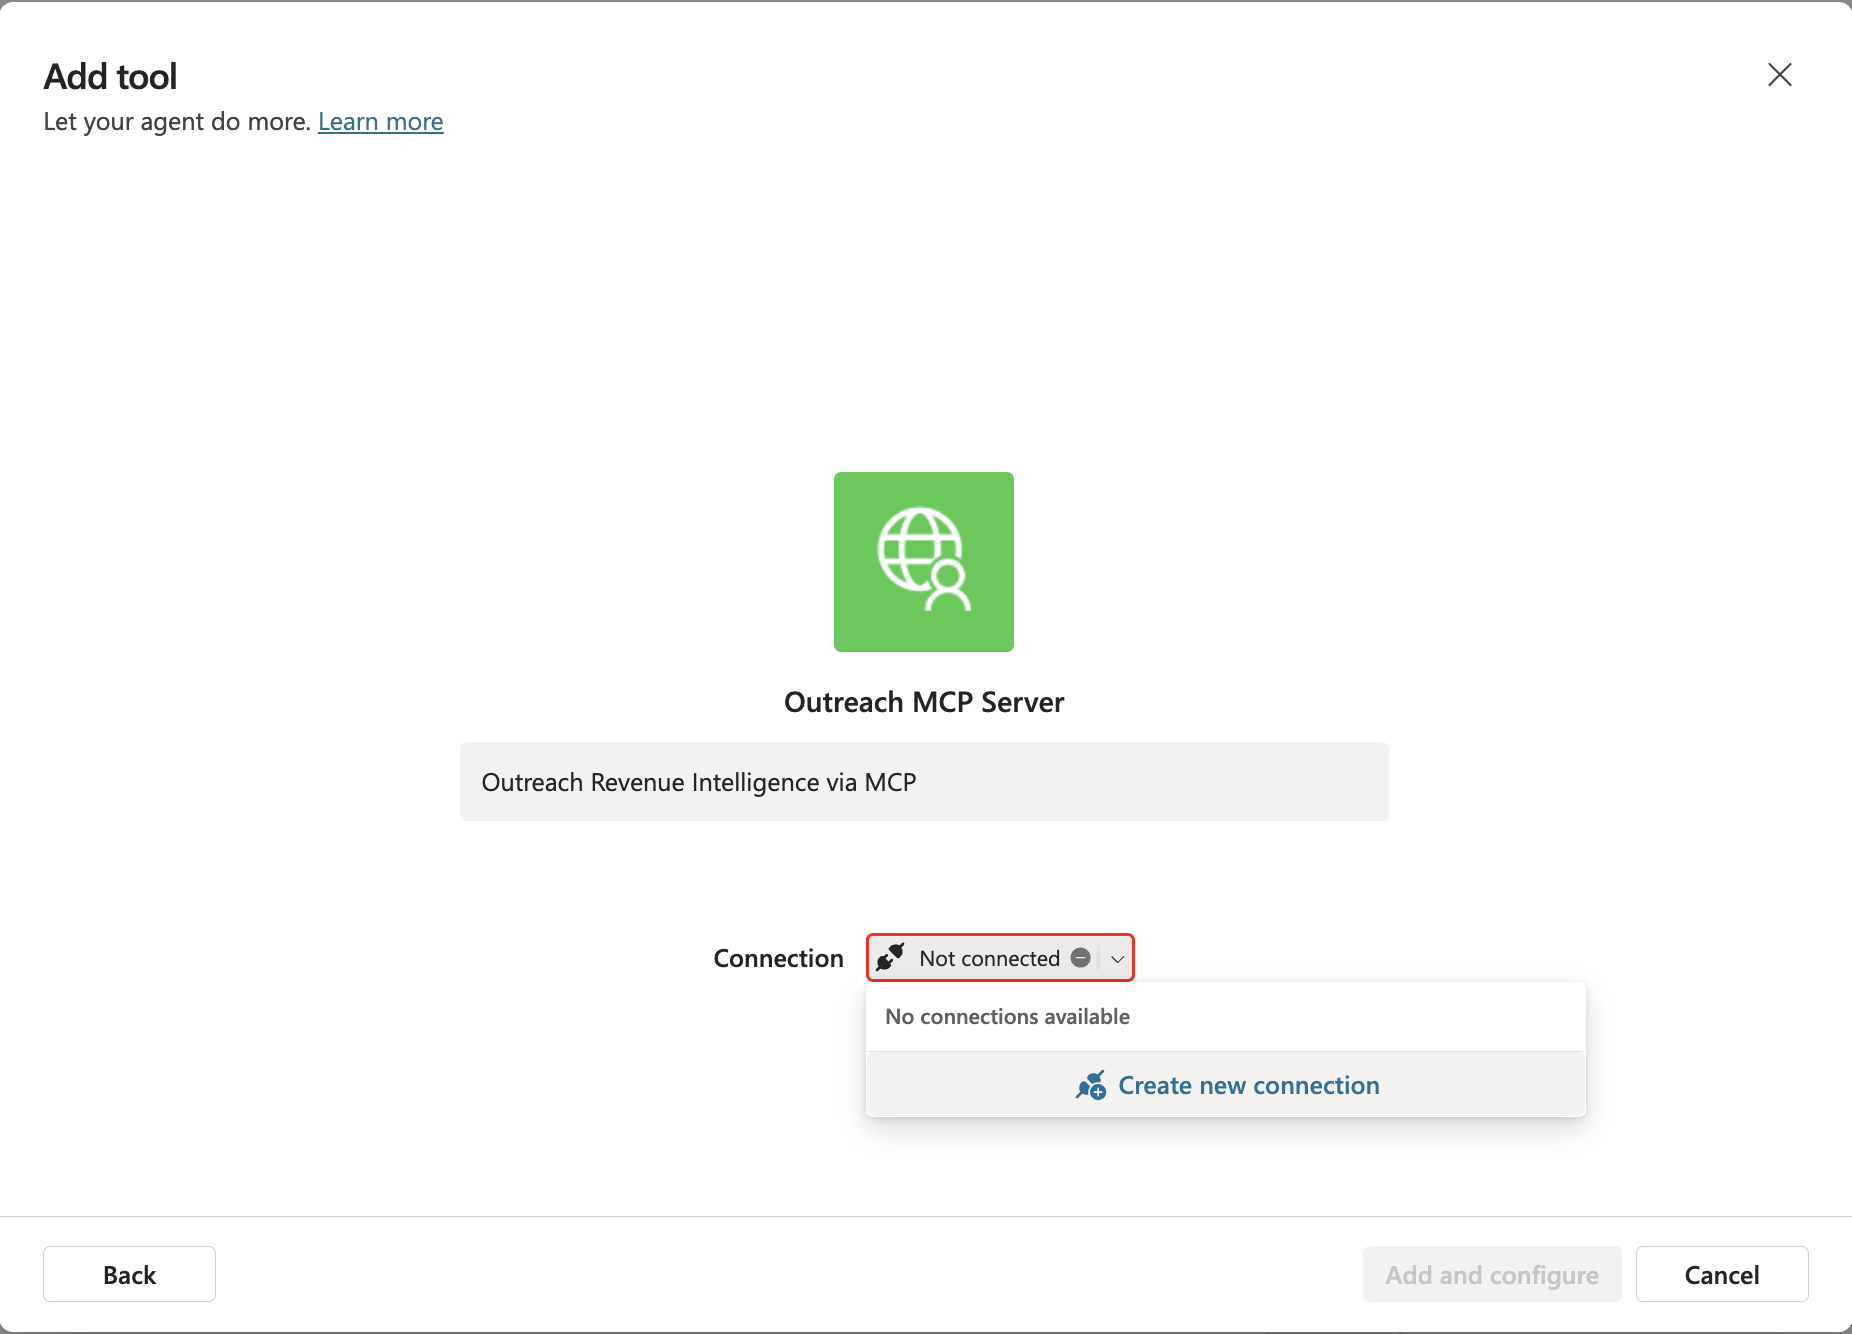Click 'No connections available' text
This screenshot has height=1334, width=1852.
click(1007, 1017)
